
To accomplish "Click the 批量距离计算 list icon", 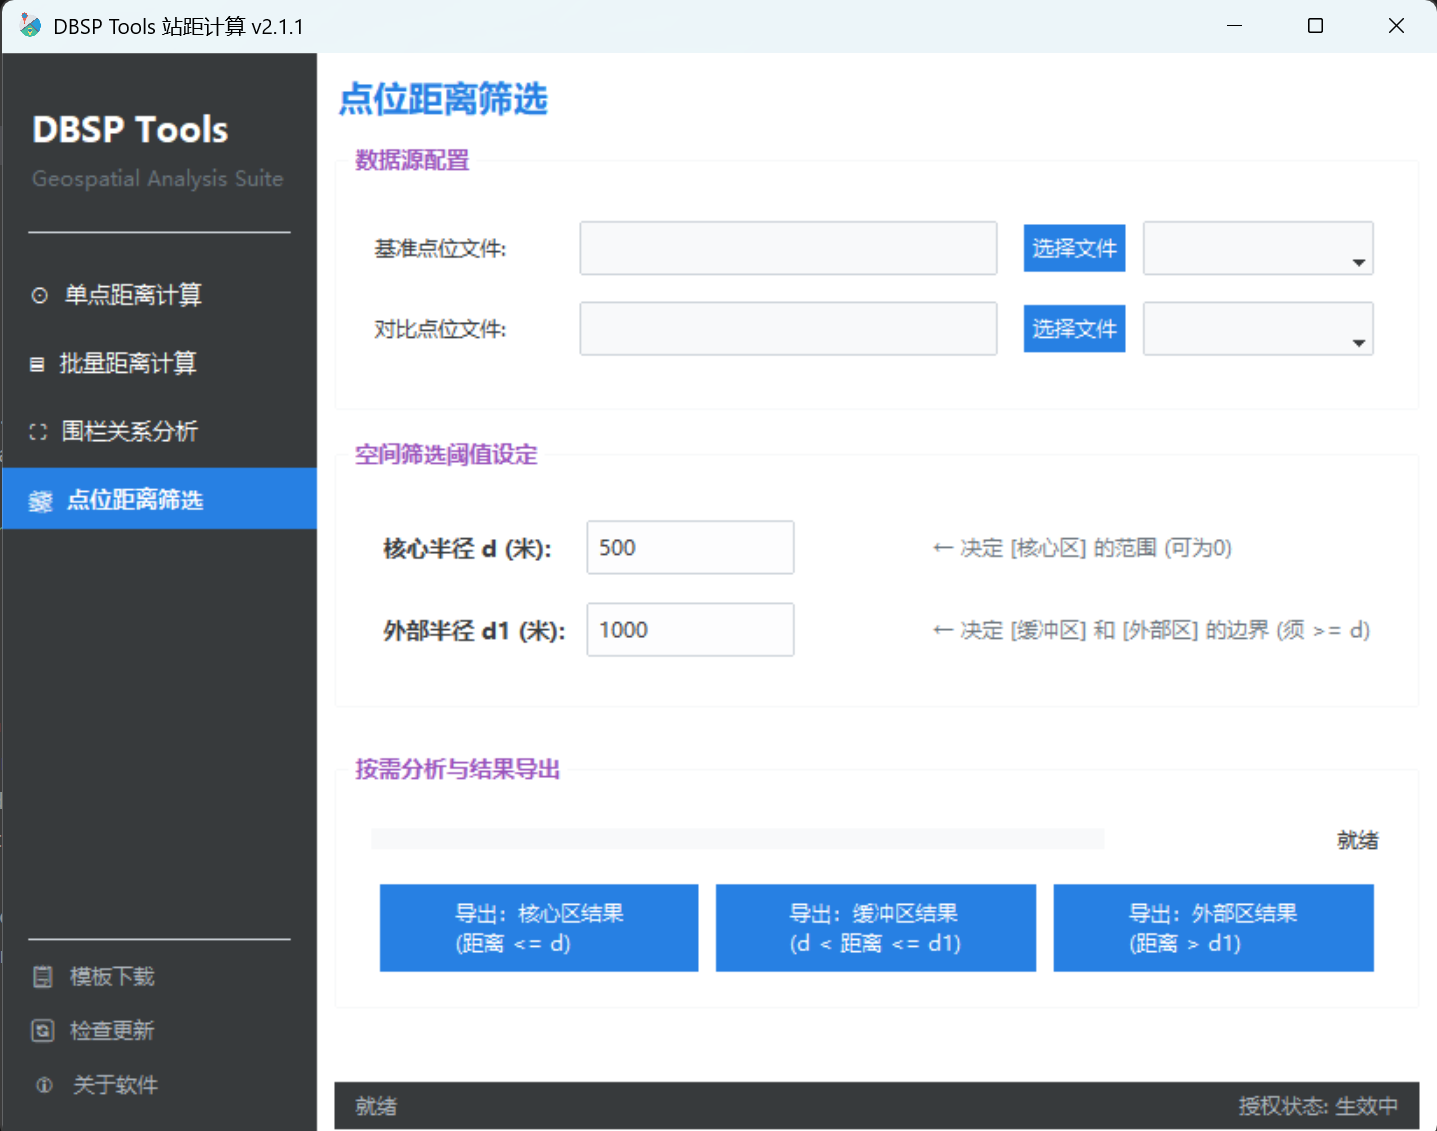I will coord(40,363).
